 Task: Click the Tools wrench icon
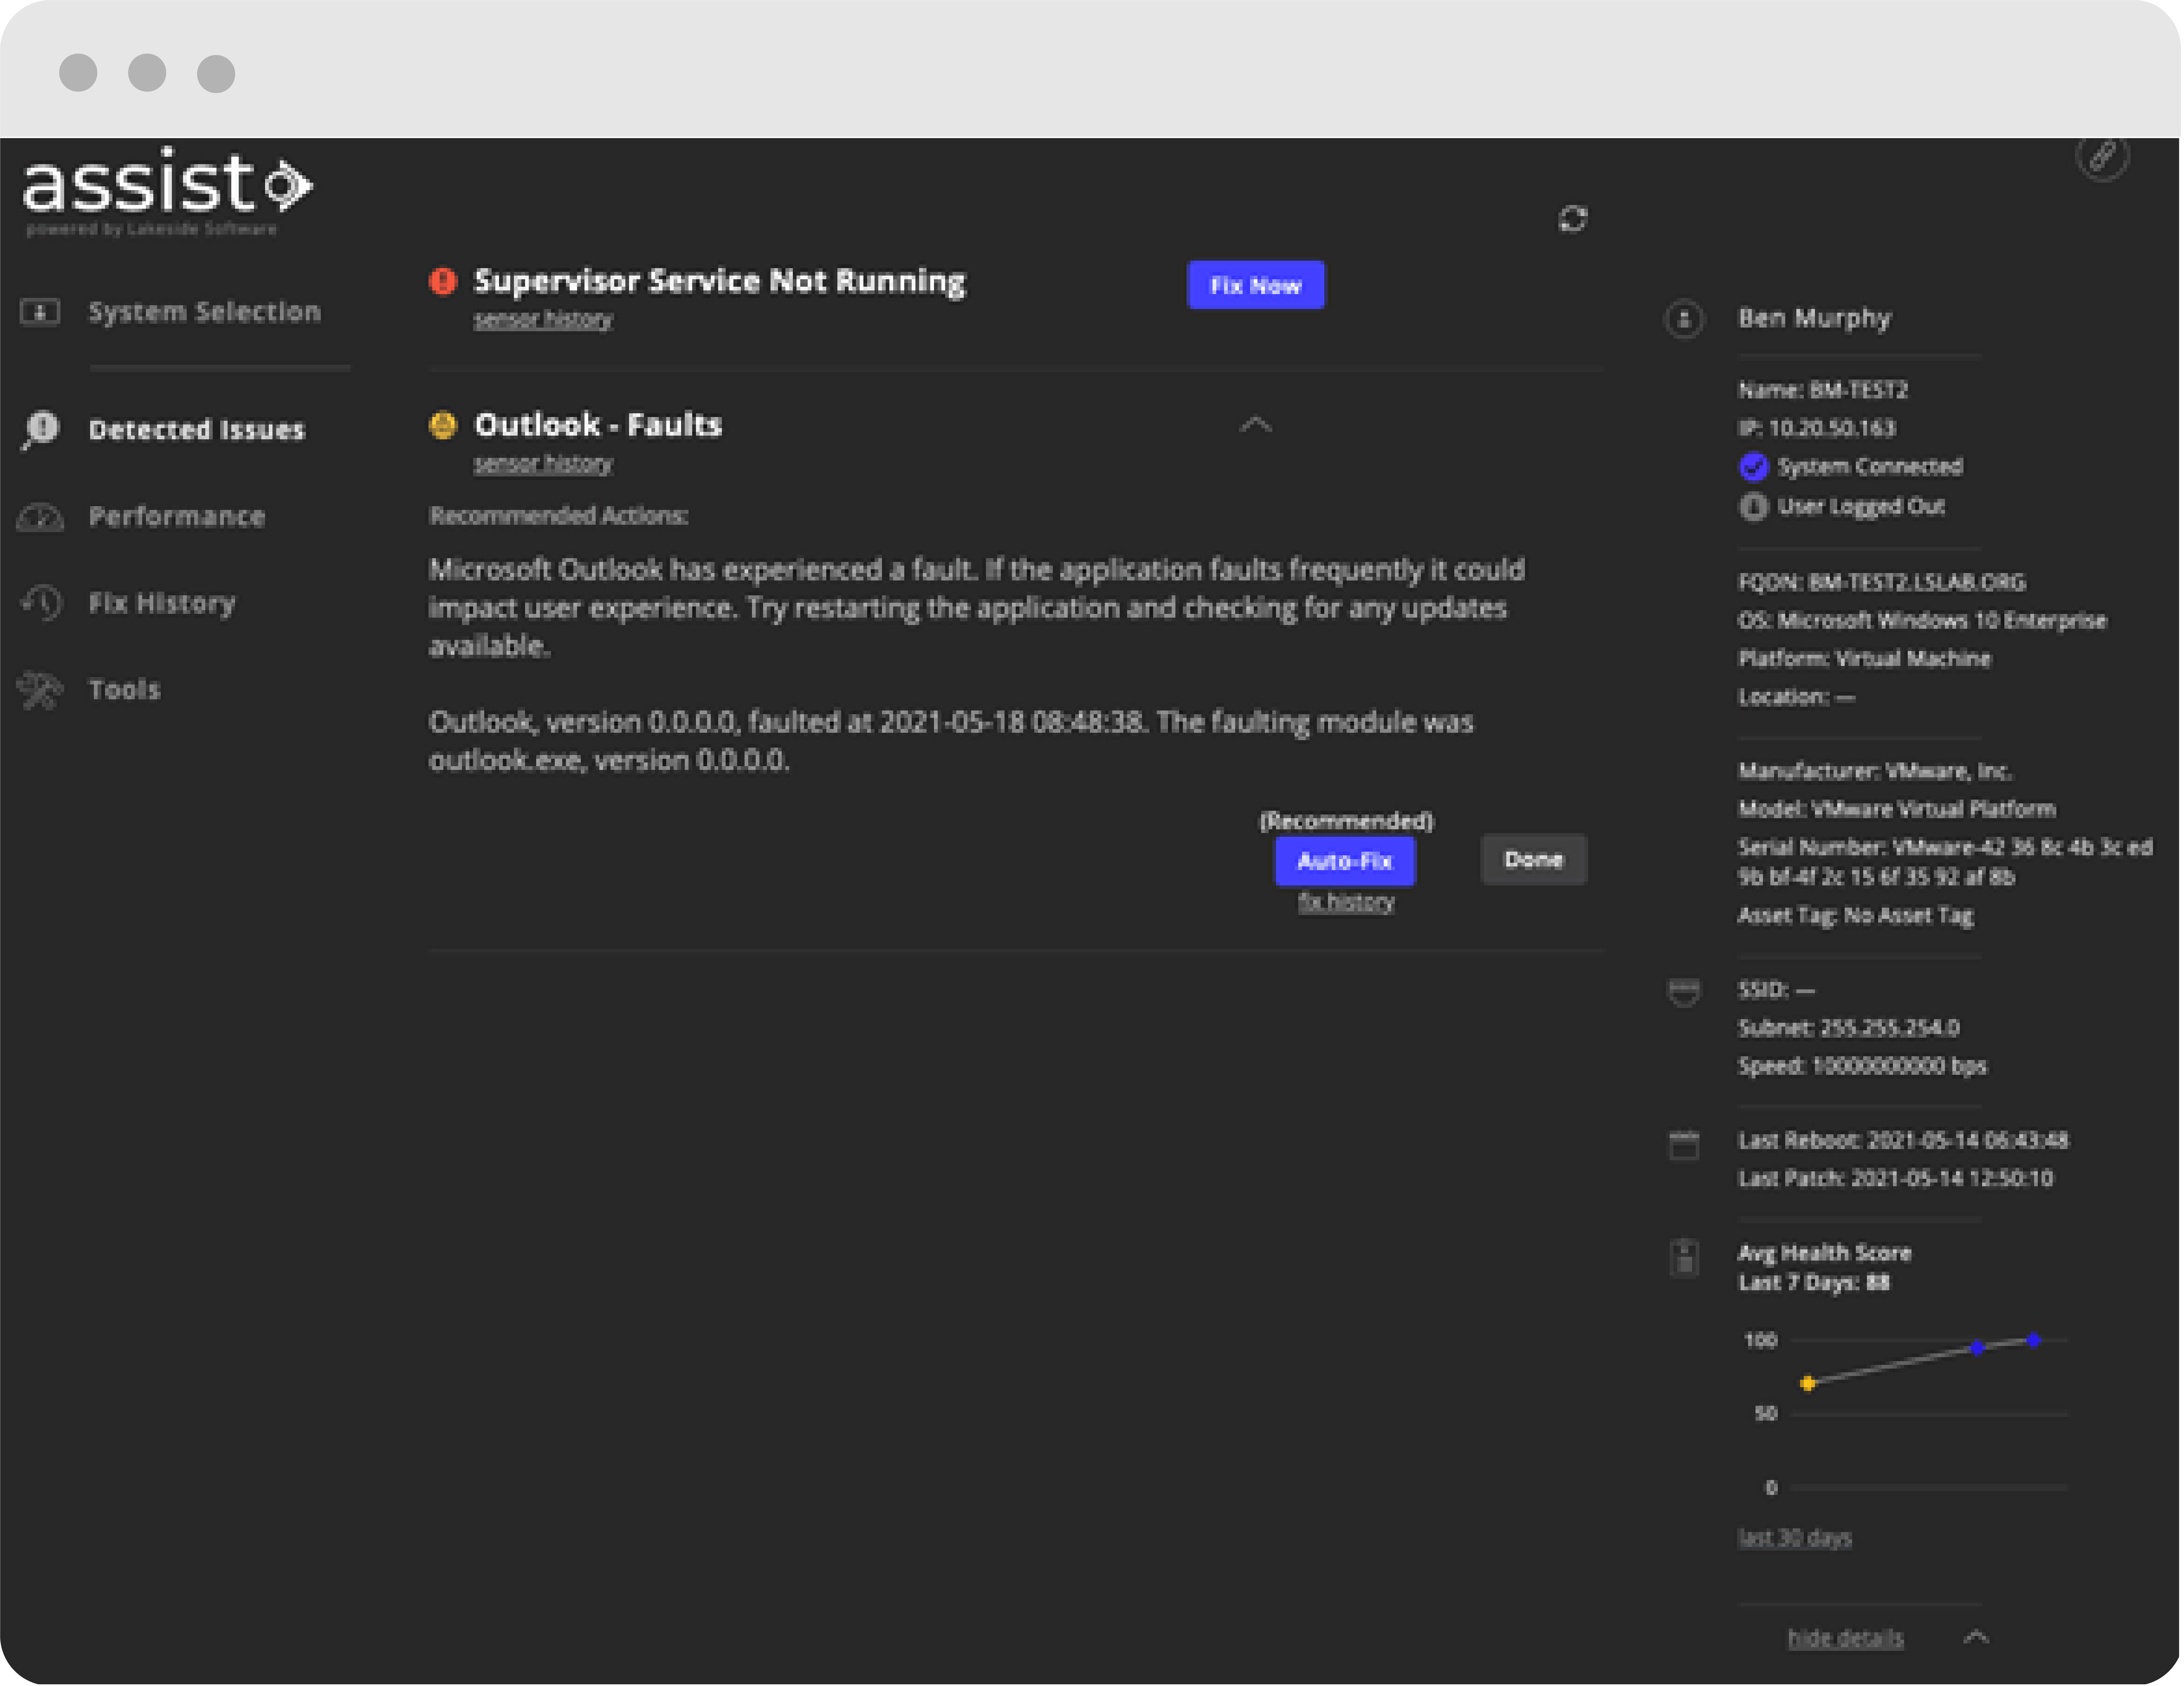point(40,690)
